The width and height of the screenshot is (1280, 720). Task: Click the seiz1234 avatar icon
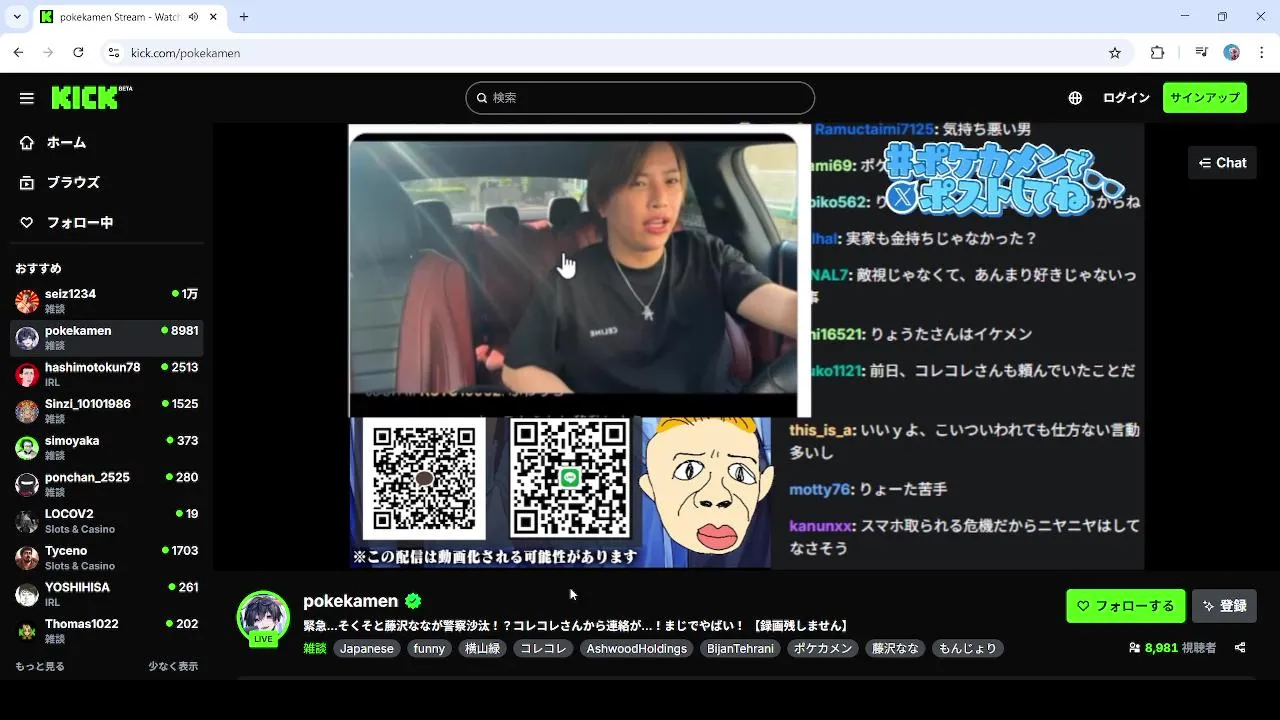(x=27, y=301)
